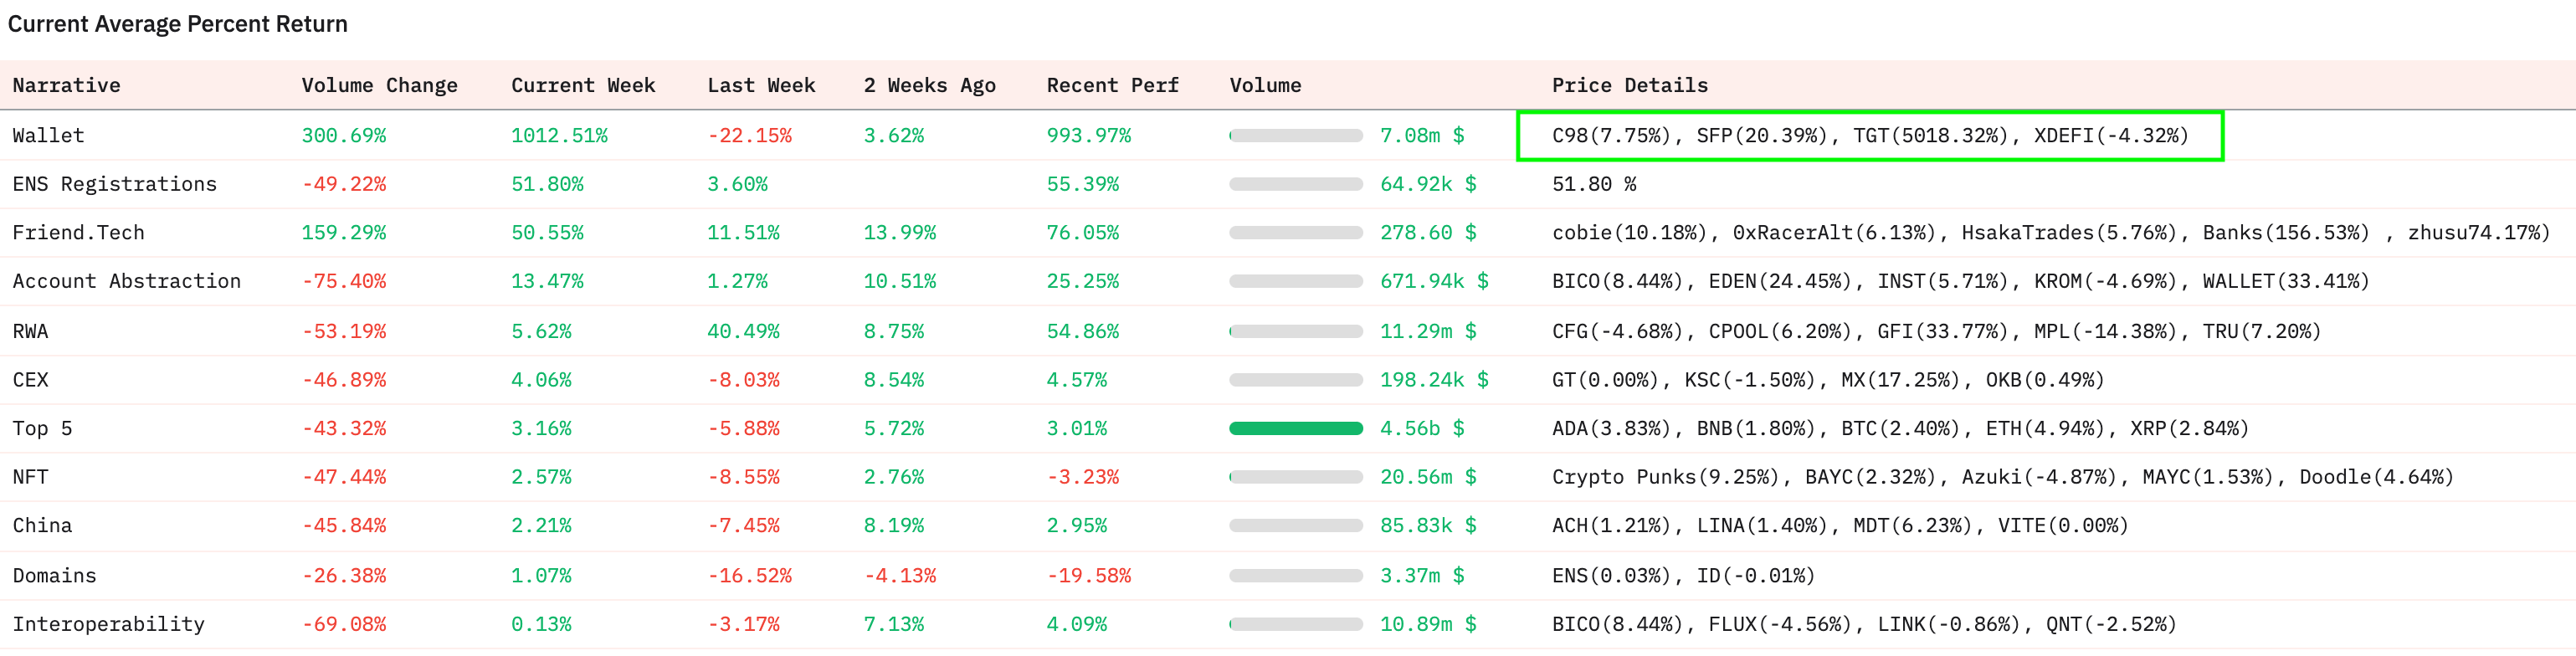Click the -49.22% volume change value
2576x656 pixels.
coord(343,185)
